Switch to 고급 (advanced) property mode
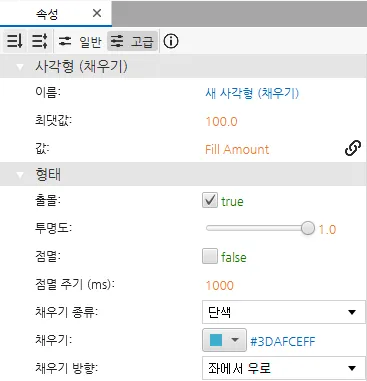This screenshot has height=381, width=367. pos(132,42)
